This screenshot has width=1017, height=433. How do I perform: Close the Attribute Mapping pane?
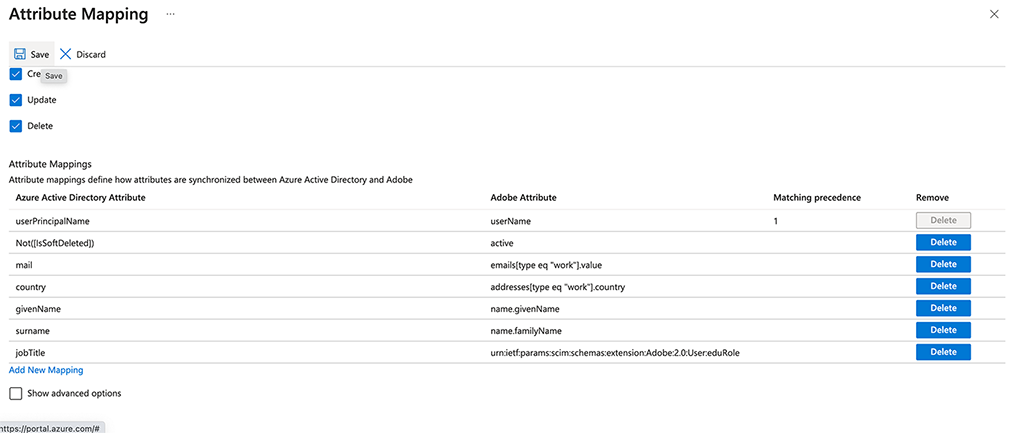point(993,14)
